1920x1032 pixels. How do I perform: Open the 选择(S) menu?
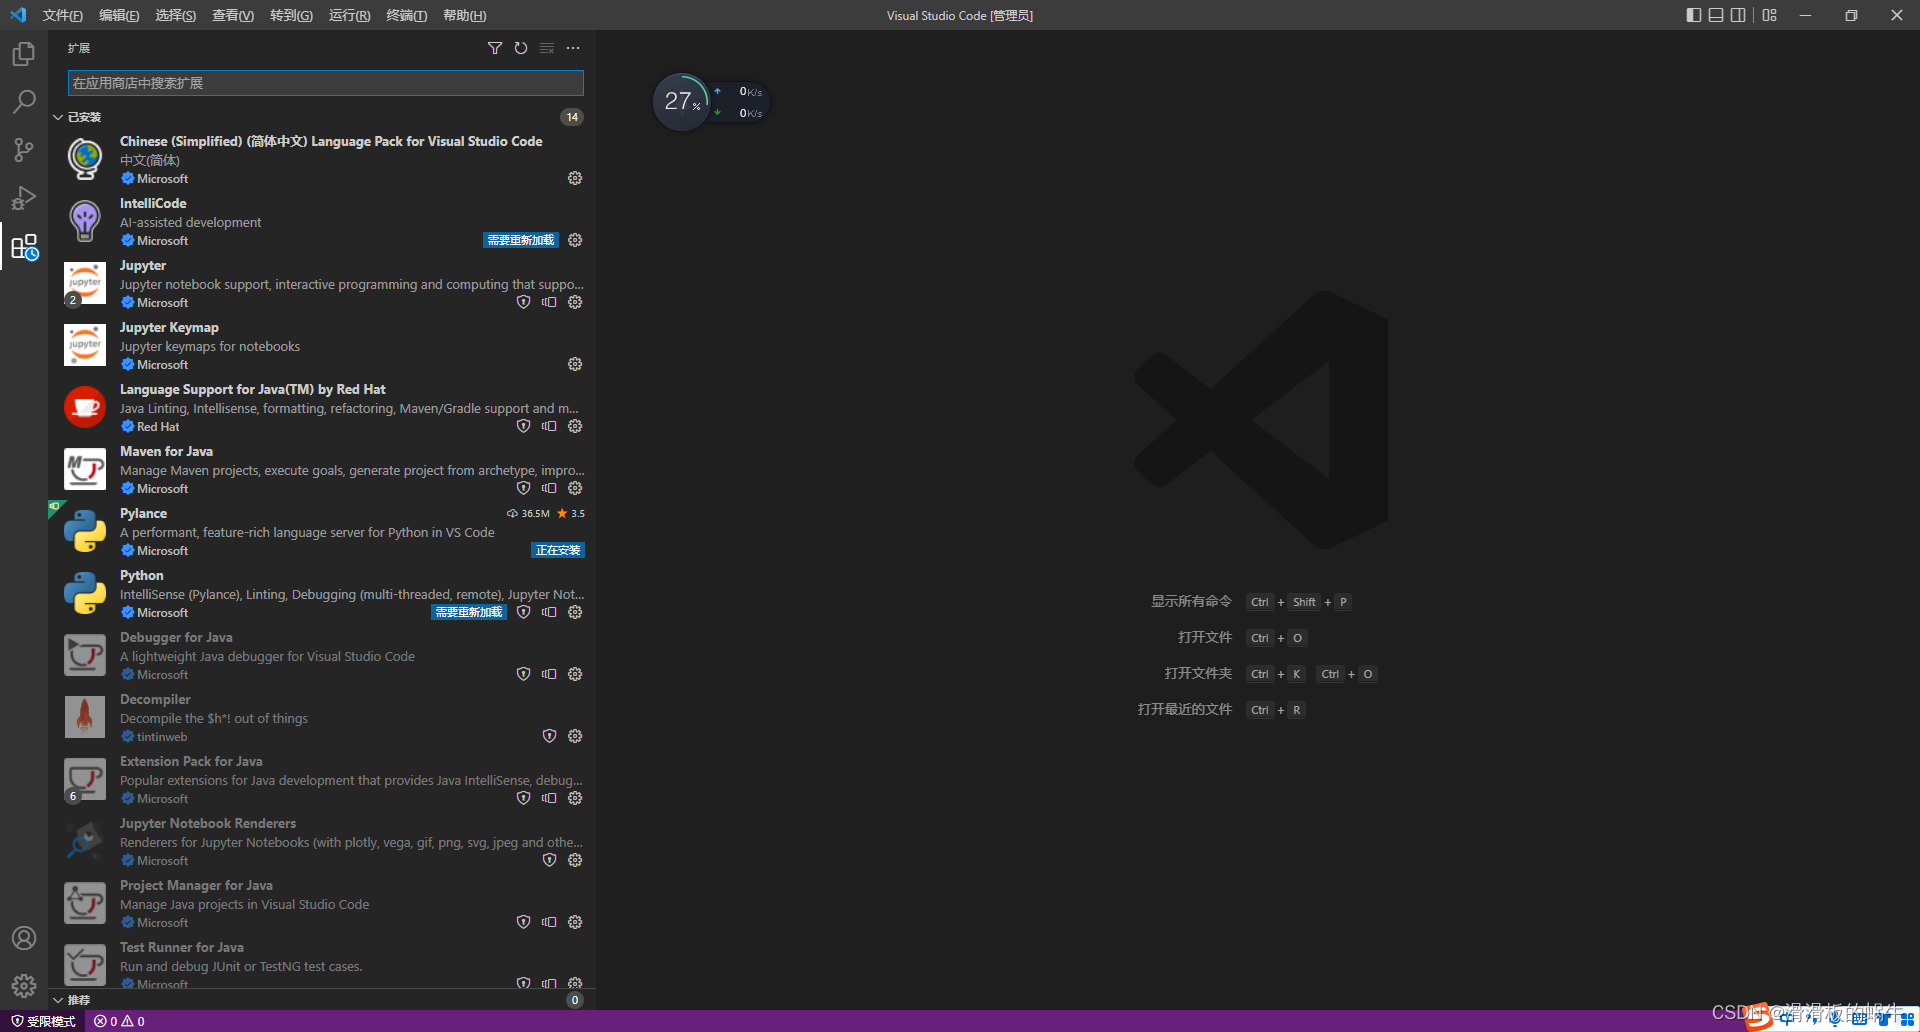click(x=176, y=15)
